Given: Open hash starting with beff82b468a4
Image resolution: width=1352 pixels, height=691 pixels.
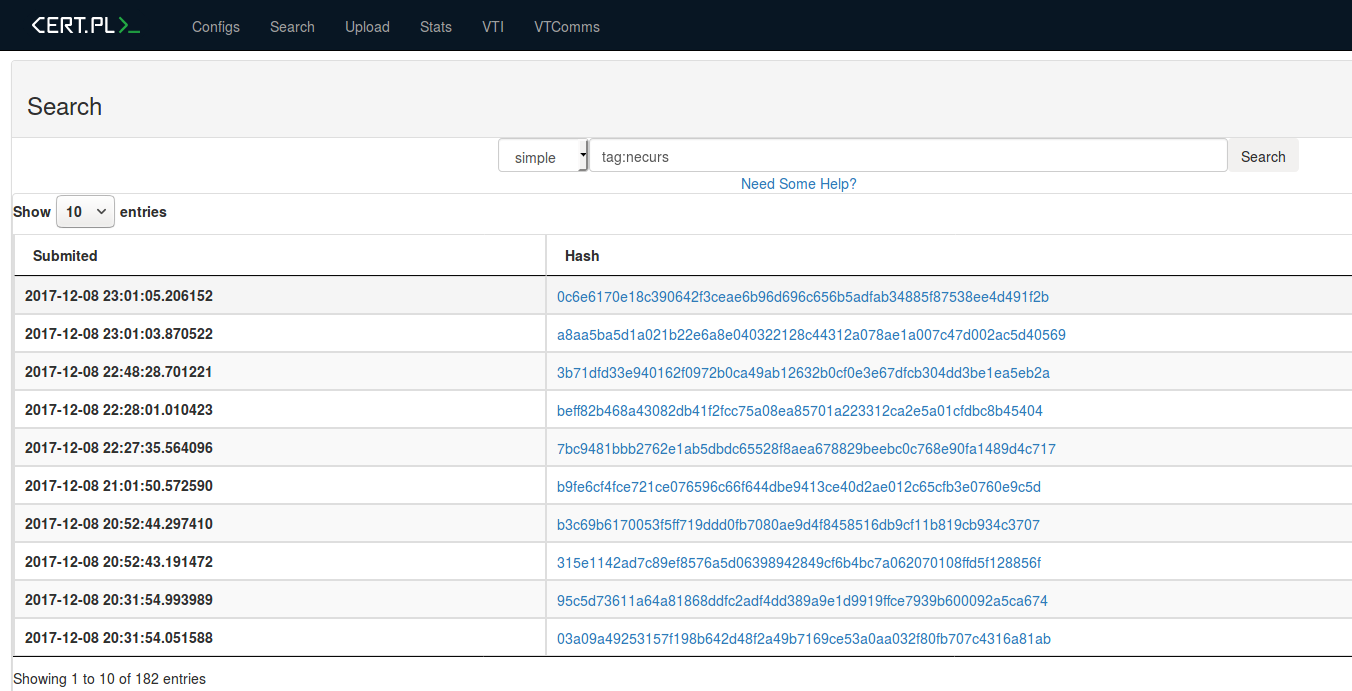Looking at the screenshot, I should 799,411.
